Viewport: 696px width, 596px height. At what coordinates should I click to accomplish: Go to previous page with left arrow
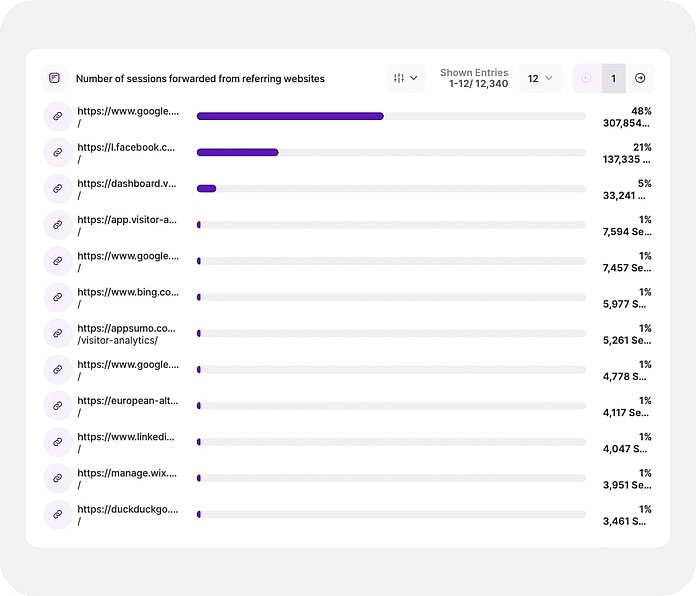tap(587, 79)
